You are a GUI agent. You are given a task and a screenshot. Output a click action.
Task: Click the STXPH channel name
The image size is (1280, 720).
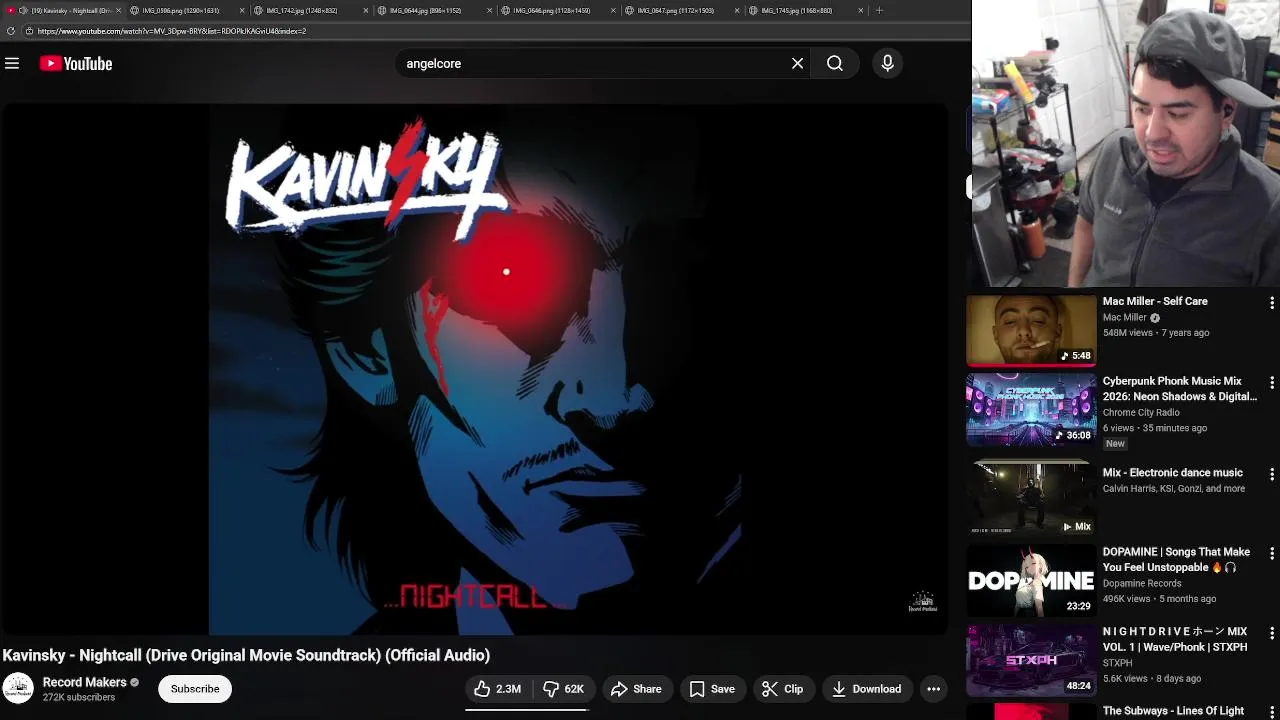pyautogui.click(x=1118, y=663)
